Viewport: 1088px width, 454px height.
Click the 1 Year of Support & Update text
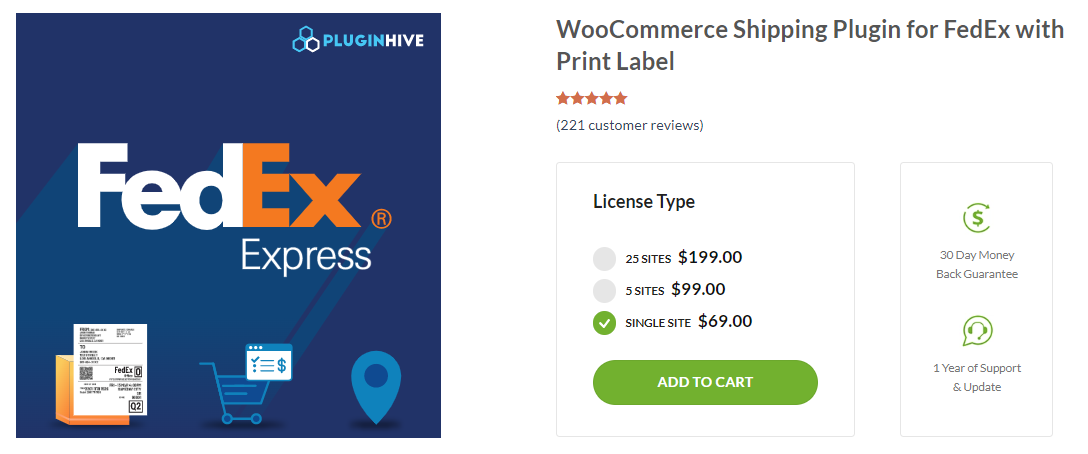[x=976, y=377]
